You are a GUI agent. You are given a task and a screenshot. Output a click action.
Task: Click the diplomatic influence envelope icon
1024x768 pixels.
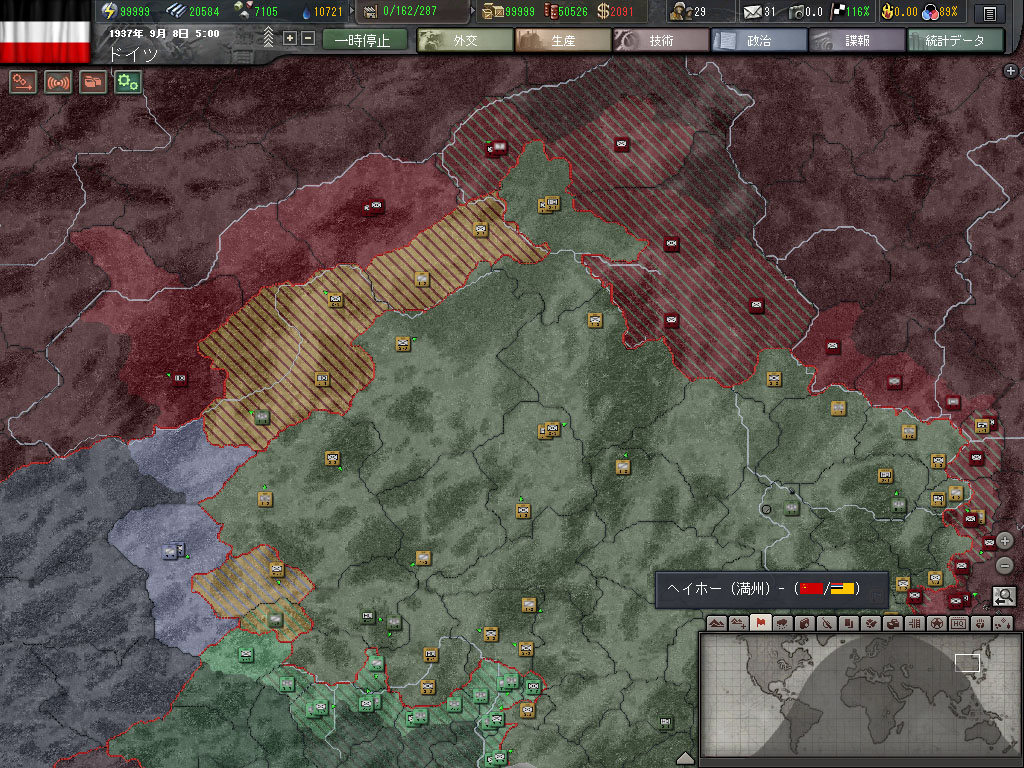click(753, 12)
